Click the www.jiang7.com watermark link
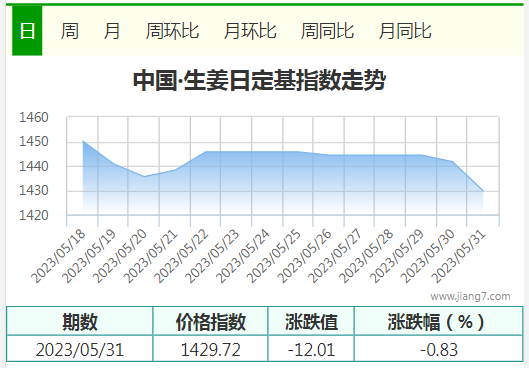The image size is (529, 368). point(470,296)
